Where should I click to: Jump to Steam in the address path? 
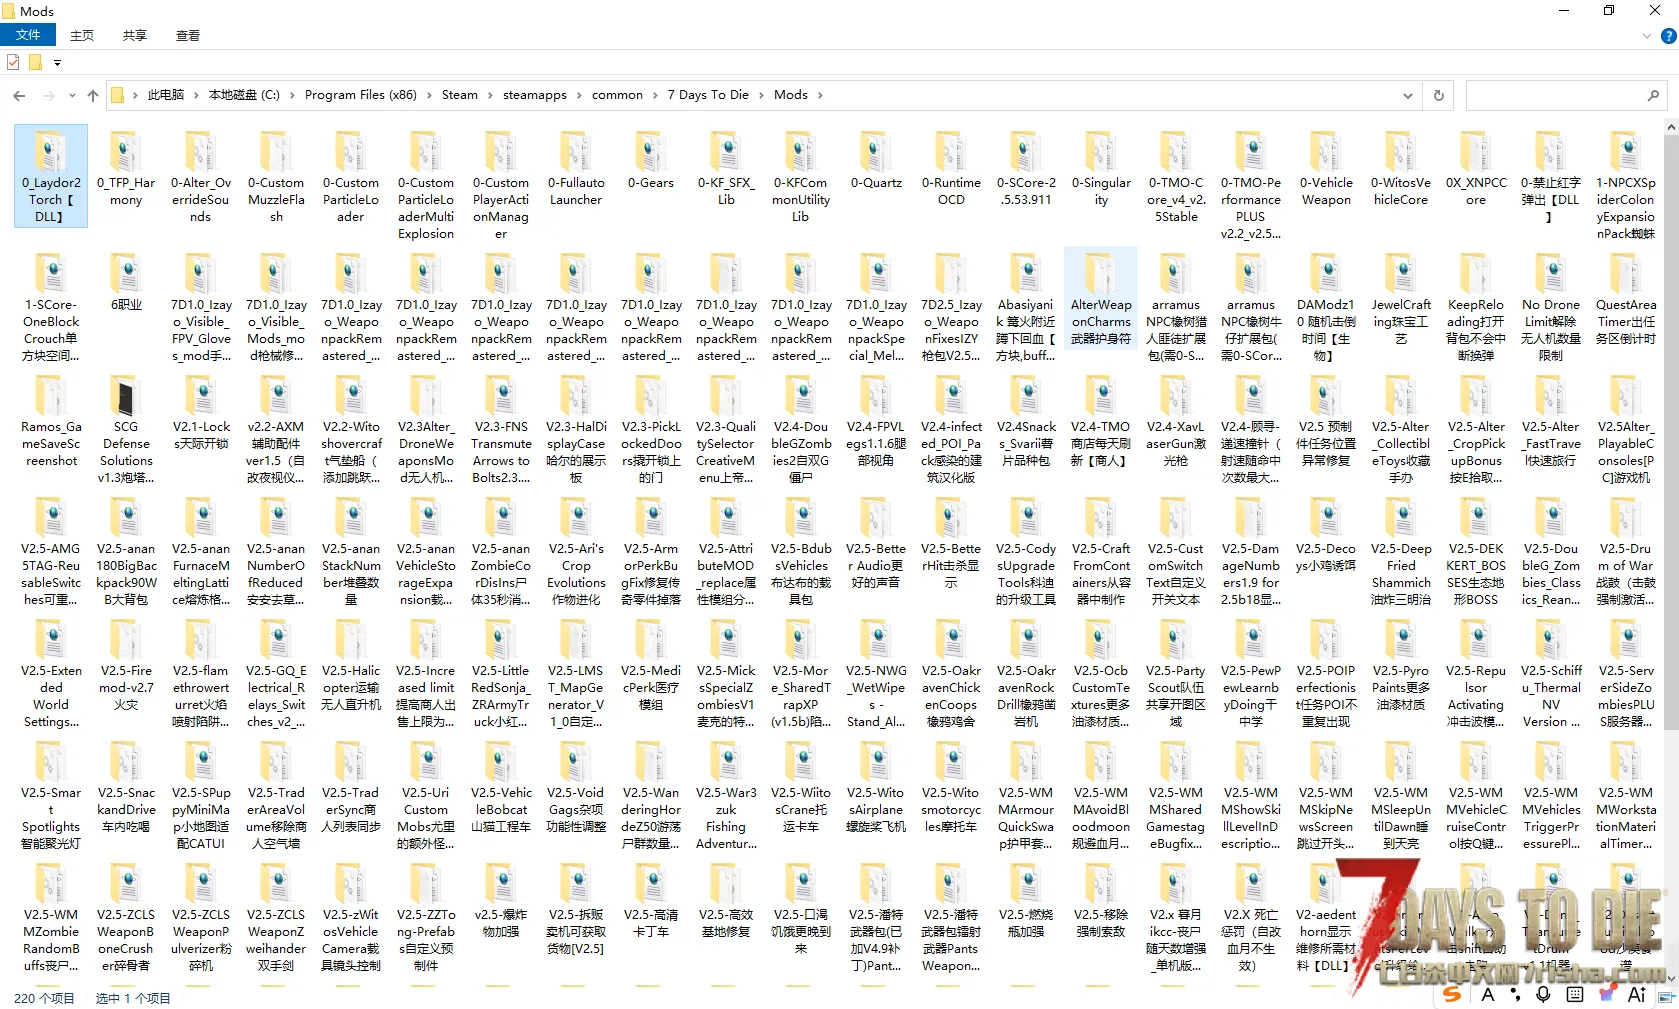click(459, 95)
